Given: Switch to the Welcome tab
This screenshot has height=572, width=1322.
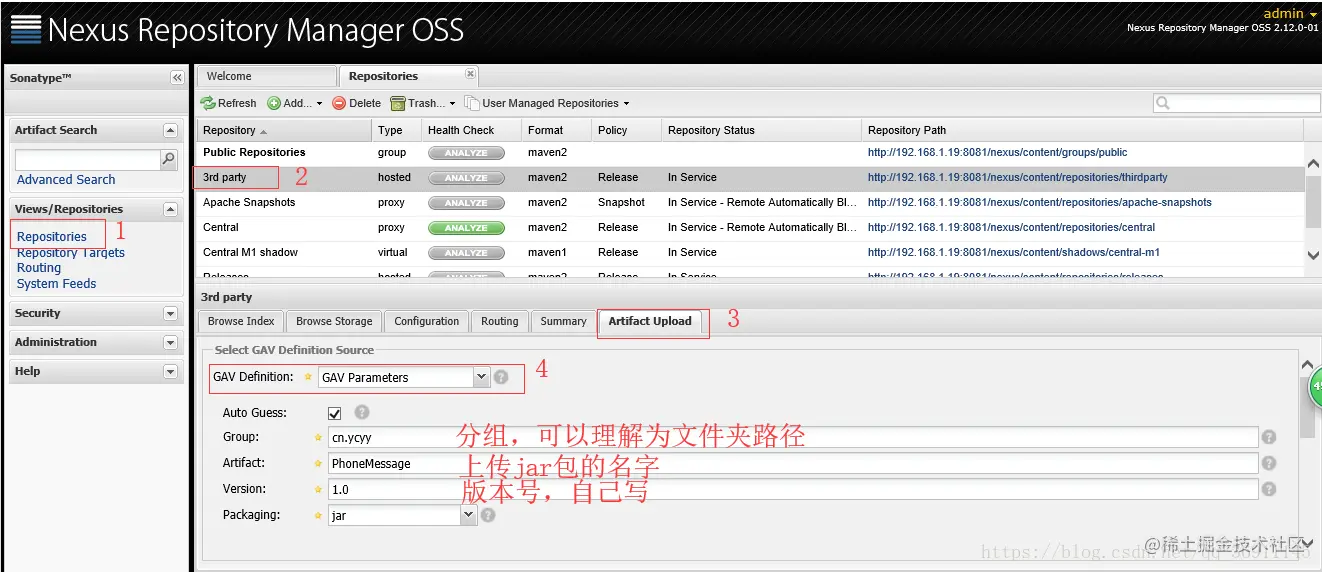Looking at the screenshot, I should click(x=266, y=76).
